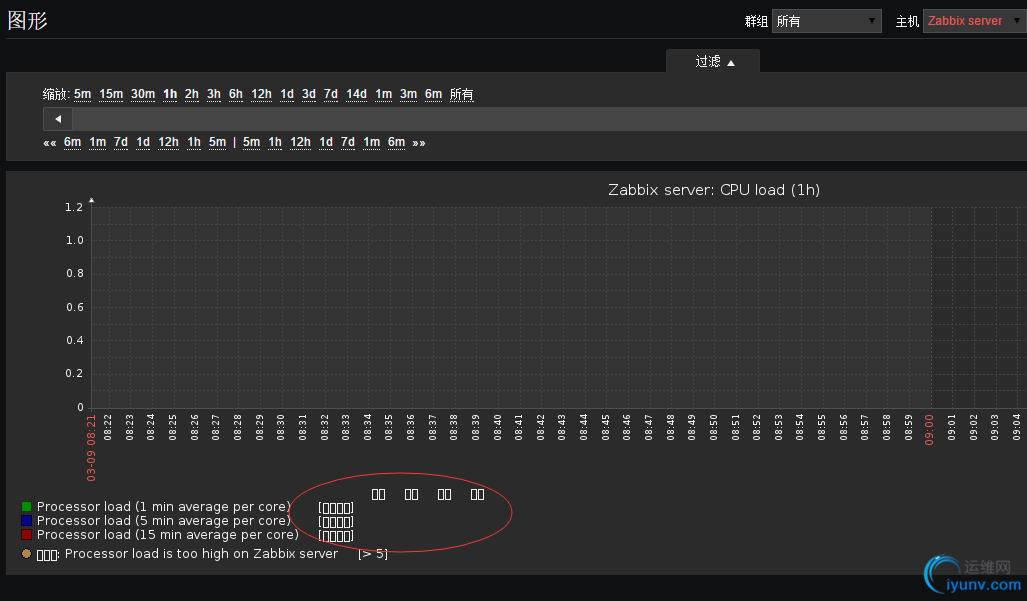
Task: Click the '[> 5]' trigger threshold text
Action: coord(373,554)
